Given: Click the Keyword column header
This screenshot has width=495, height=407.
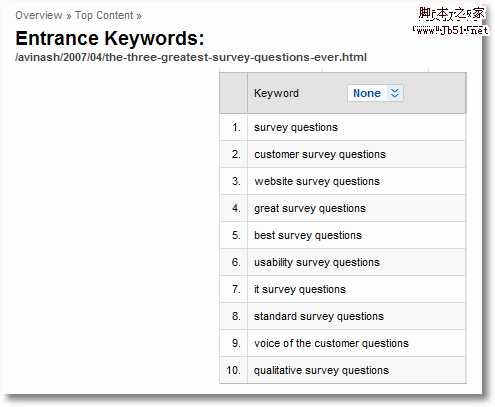Looking at the screenshot, I should [x=276, y=93].
